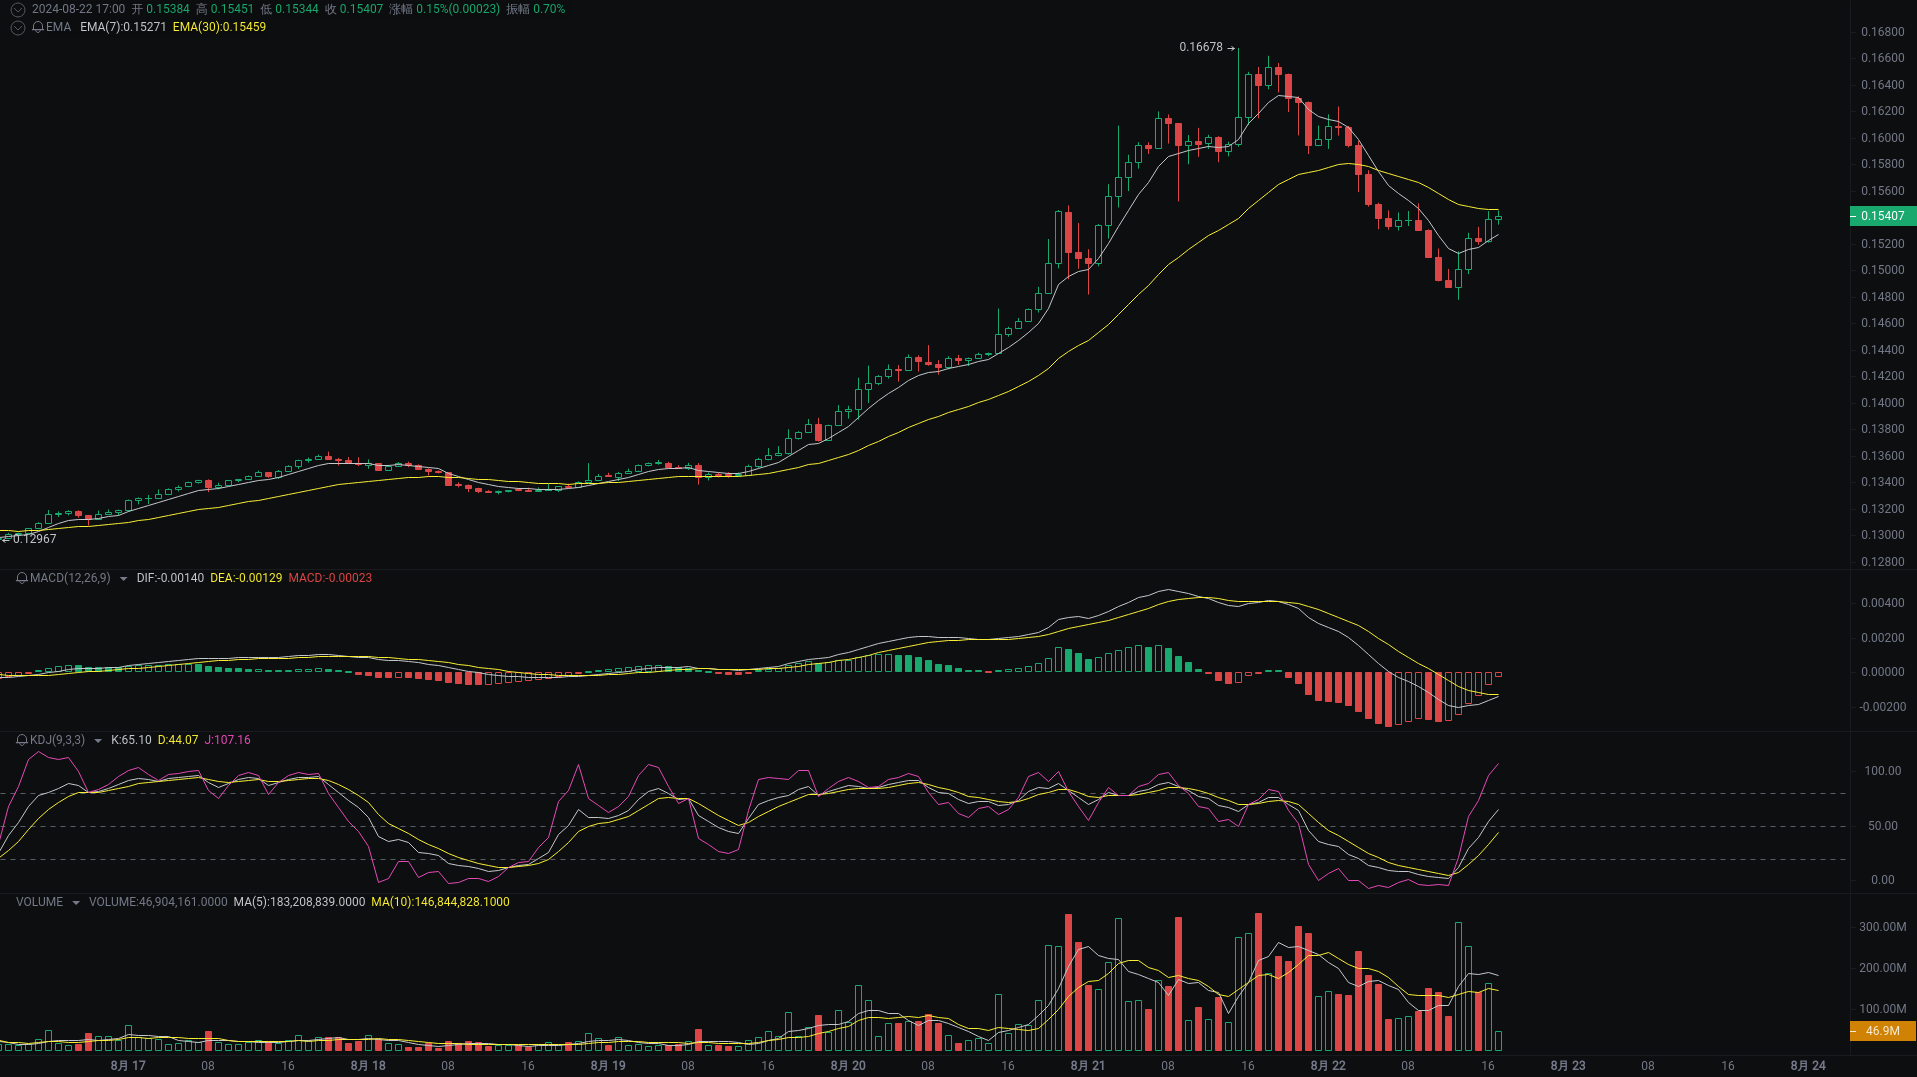Click the 0.16800 price axis label
The image size is (1917, 1077).
[1883, 32]
